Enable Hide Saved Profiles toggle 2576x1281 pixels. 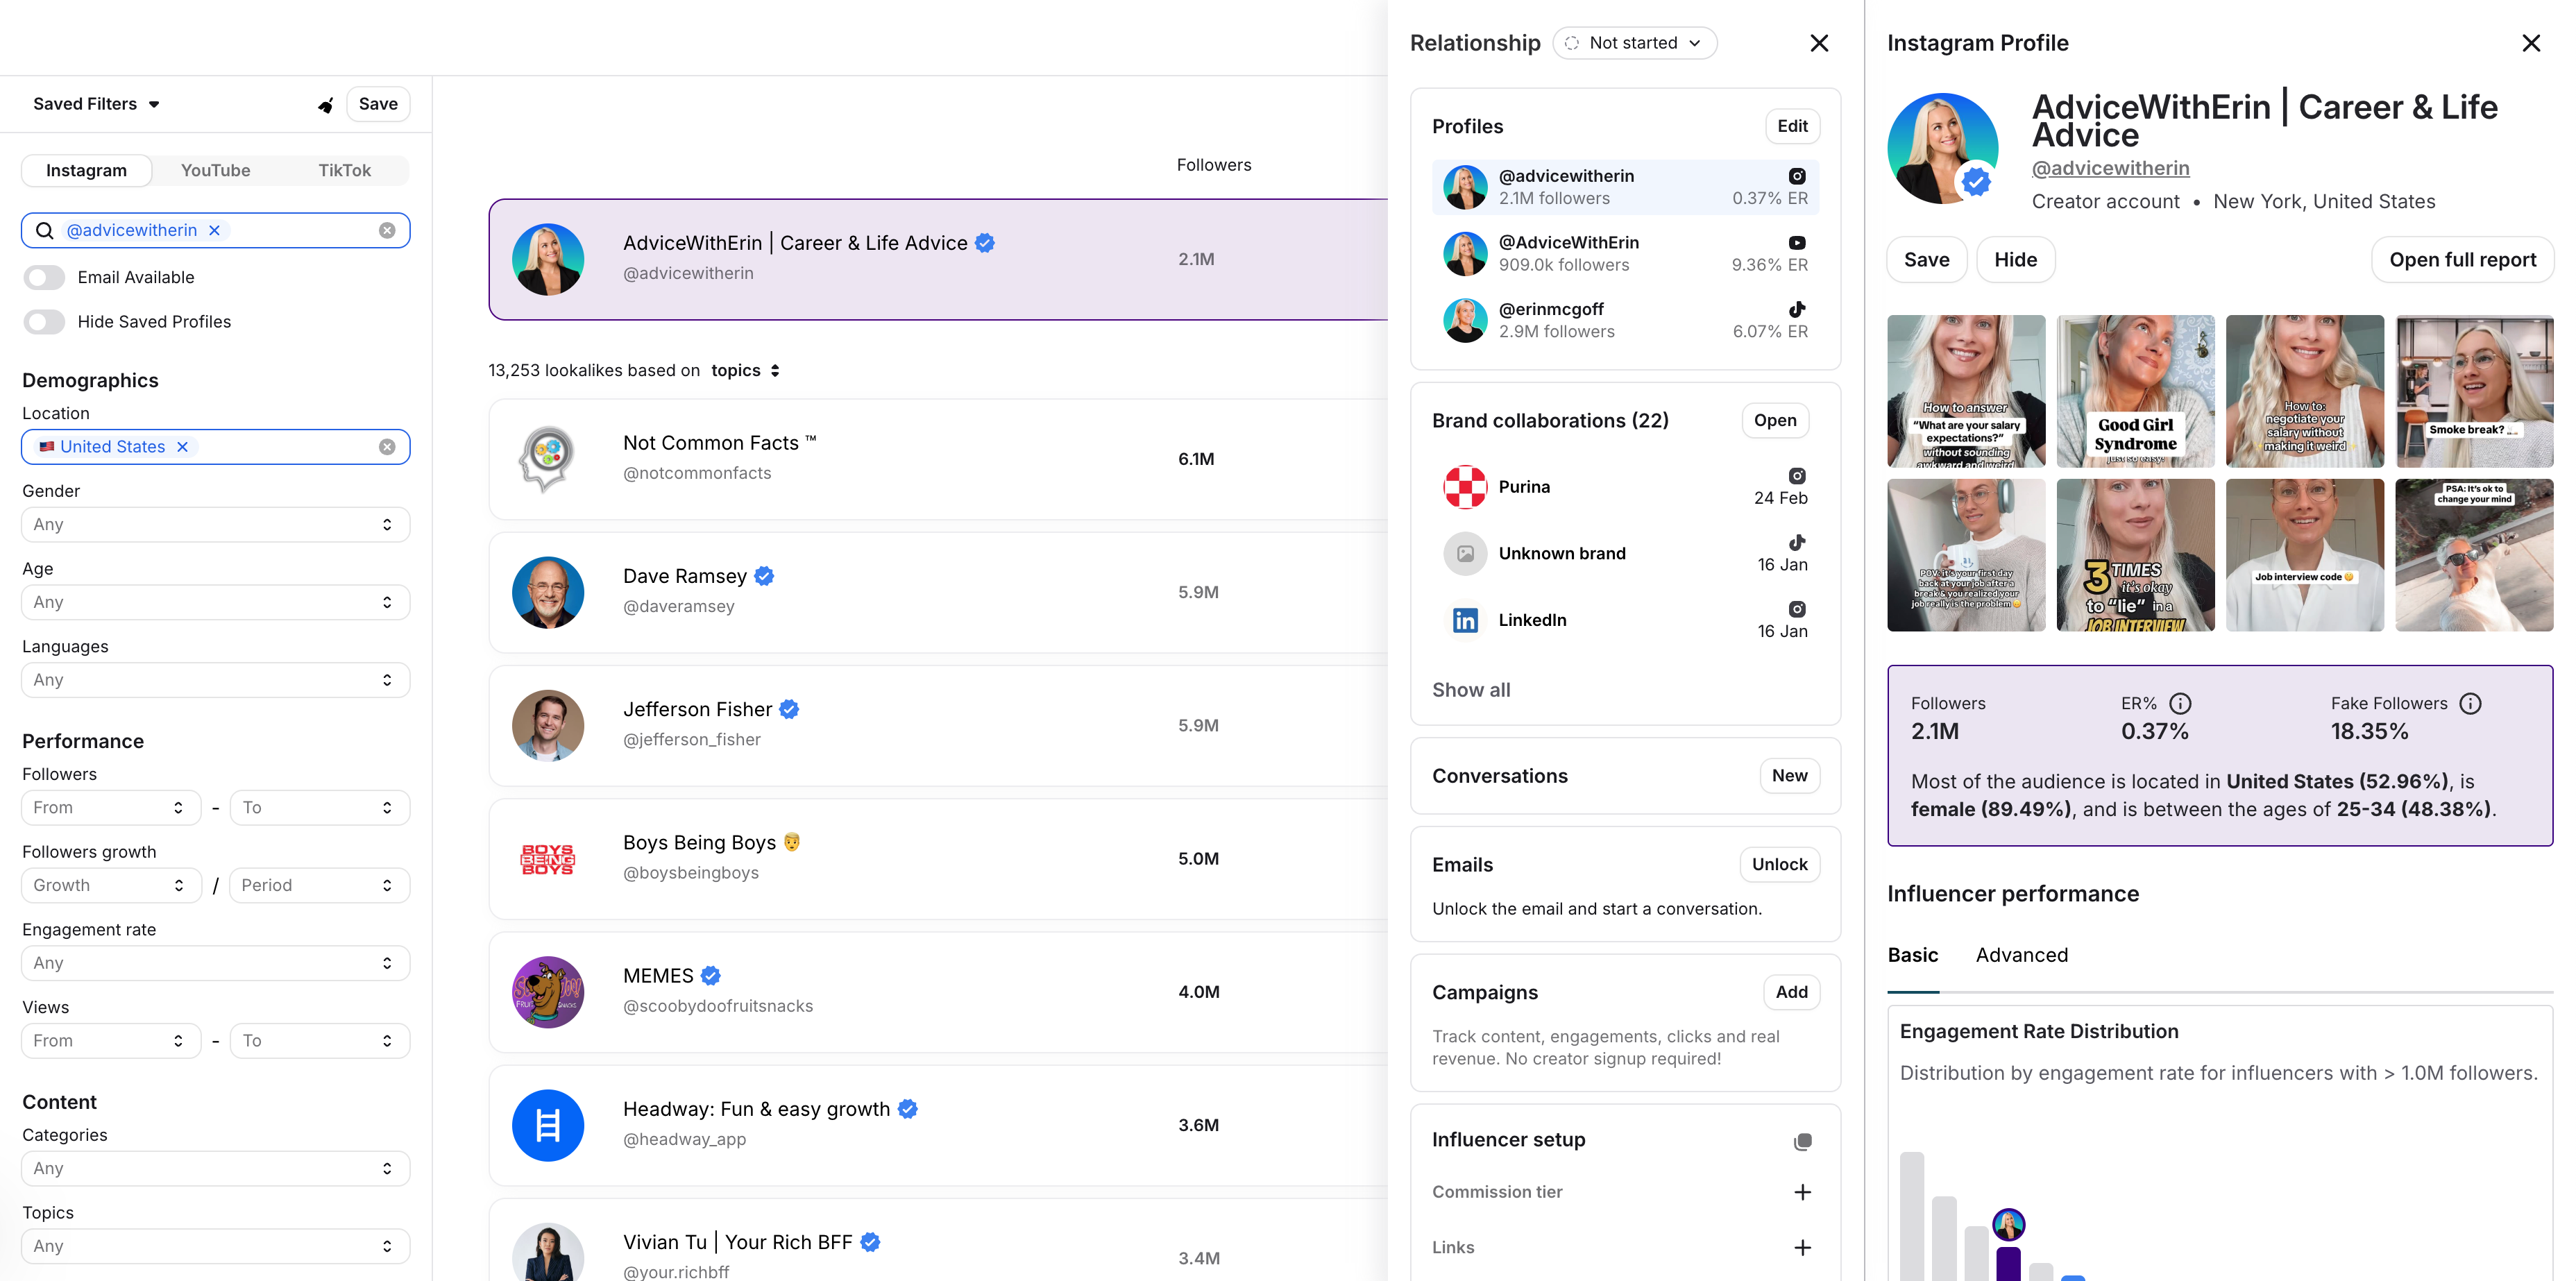(45, 322)
